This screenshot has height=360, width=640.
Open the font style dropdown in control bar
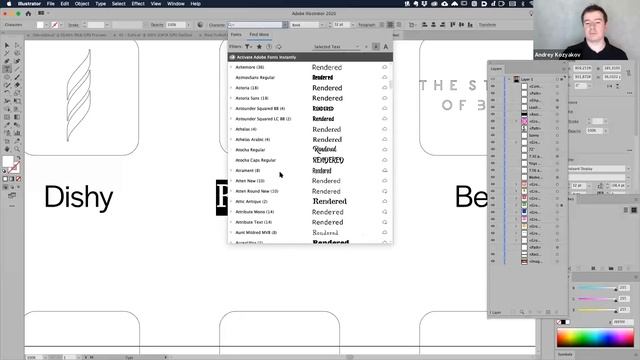pos(322,25)
